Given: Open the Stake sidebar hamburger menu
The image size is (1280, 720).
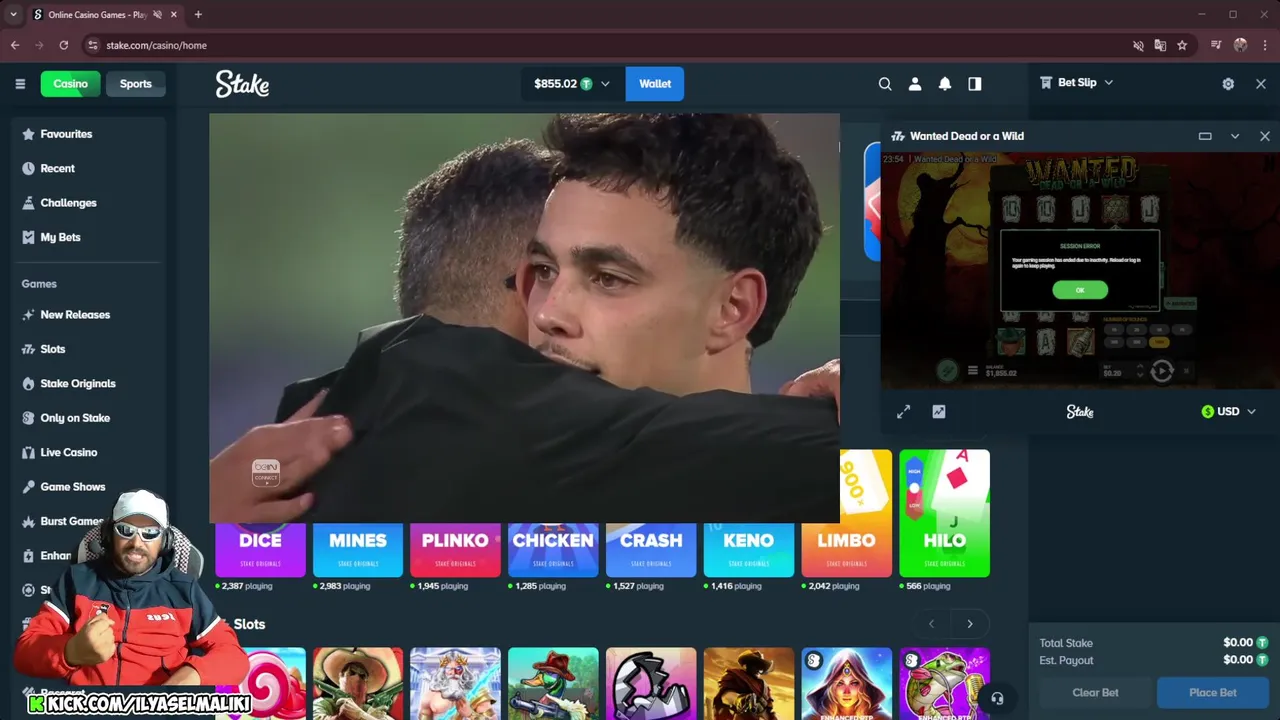Looking at the screenshot, I should (x=20, y=84).
